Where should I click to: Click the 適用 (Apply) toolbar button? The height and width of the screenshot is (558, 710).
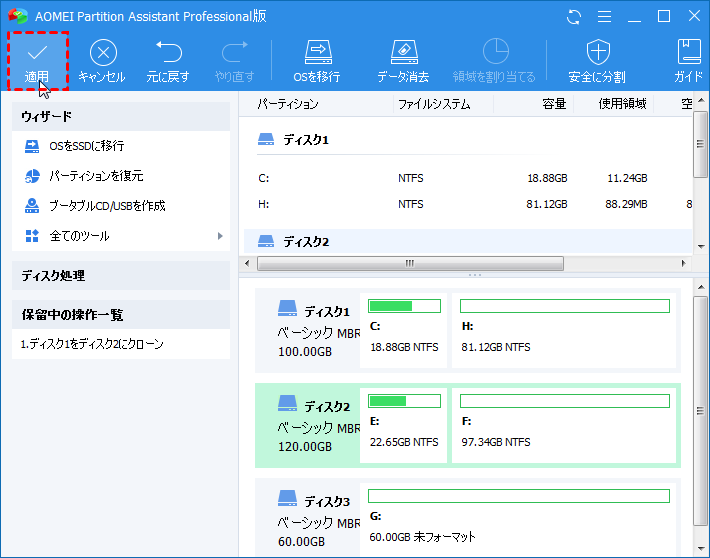pyautogui.click(x=37, y=61)
